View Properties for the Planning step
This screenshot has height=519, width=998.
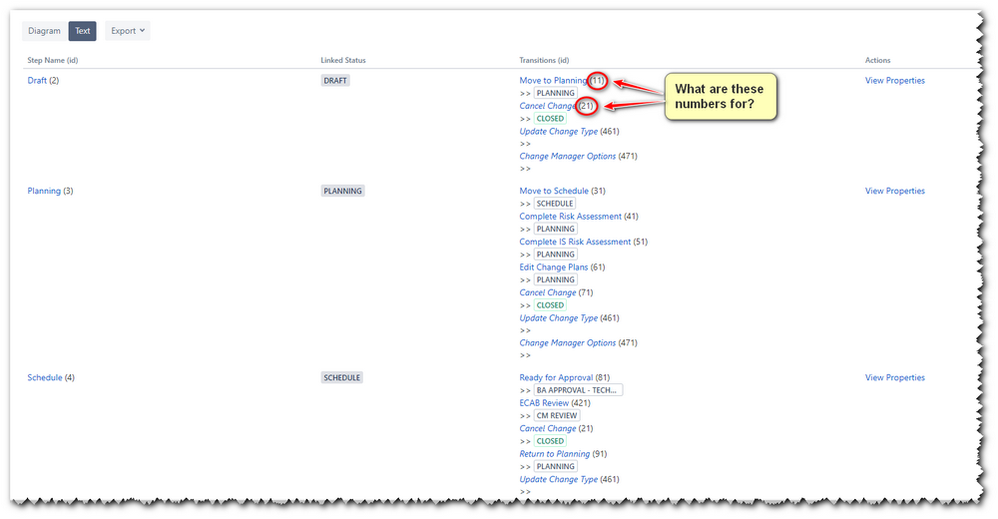tap(894, 190)
